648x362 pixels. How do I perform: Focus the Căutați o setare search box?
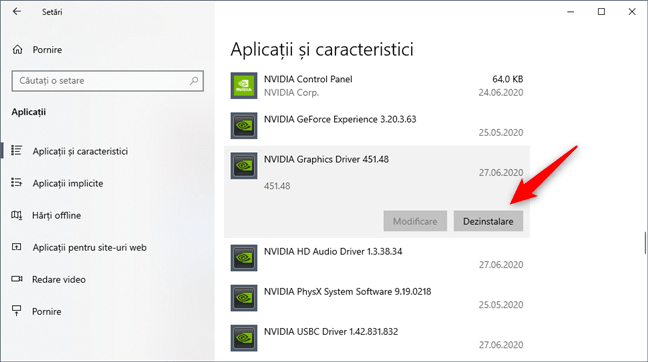pyautogui.click(x=107, y=81)
